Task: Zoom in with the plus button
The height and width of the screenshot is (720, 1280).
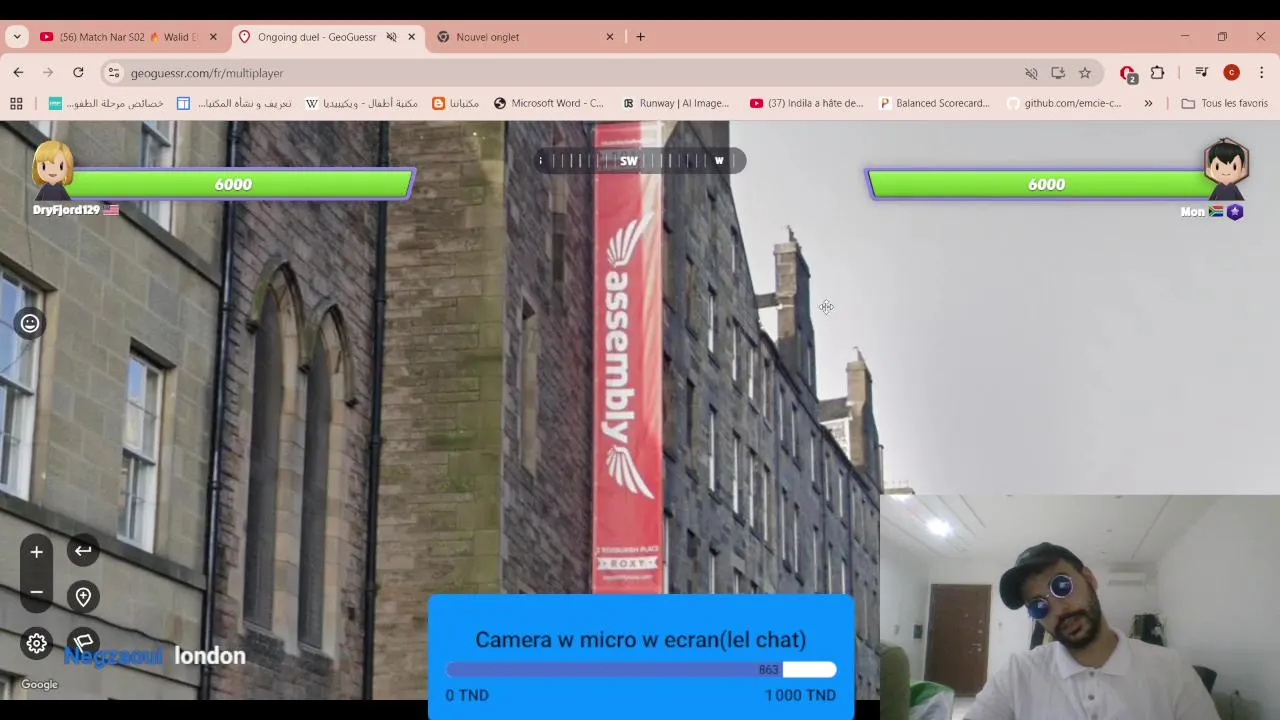Action: pyautogui.click(x=36, y=552)
